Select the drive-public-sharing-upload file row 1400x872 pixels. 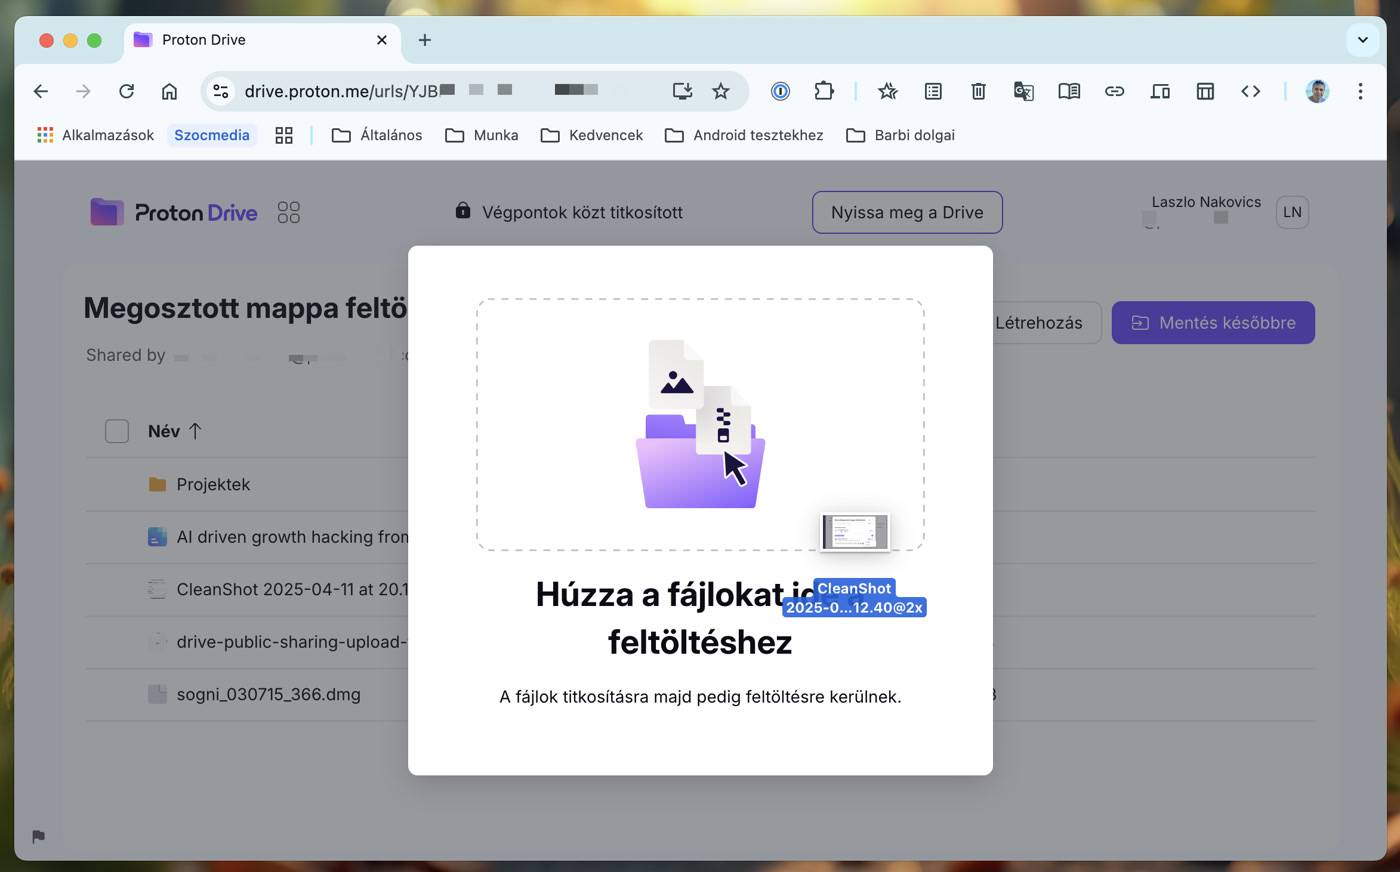[x=700, y=642]
